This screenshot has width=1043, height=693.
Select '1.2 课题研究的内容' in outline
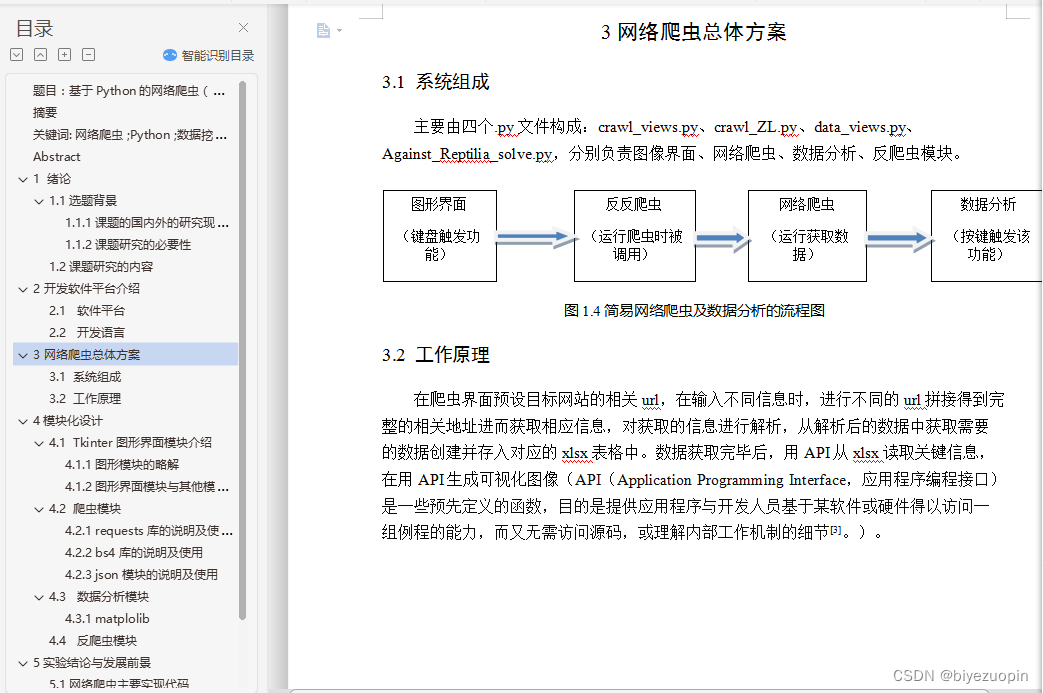click(100, 266)
